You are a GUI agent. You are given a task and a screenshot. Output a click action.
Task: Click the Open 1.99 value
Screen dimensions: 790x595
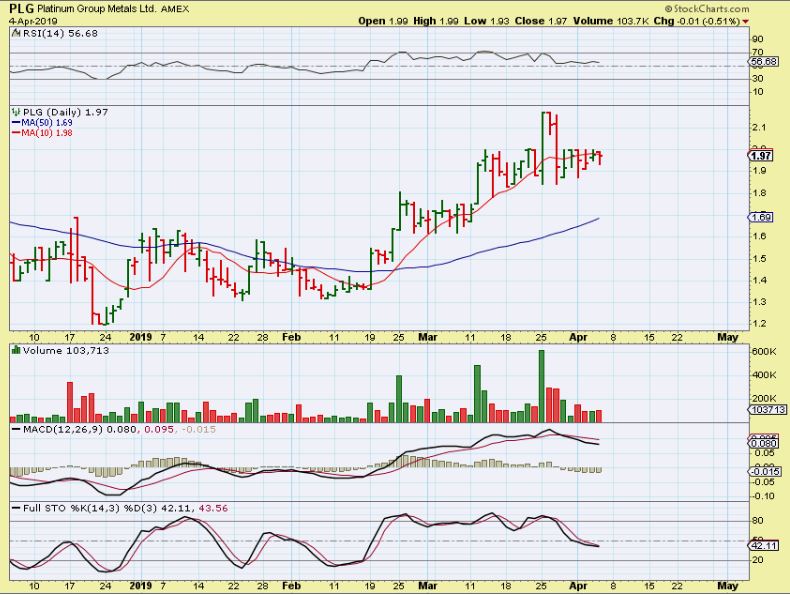383,21
